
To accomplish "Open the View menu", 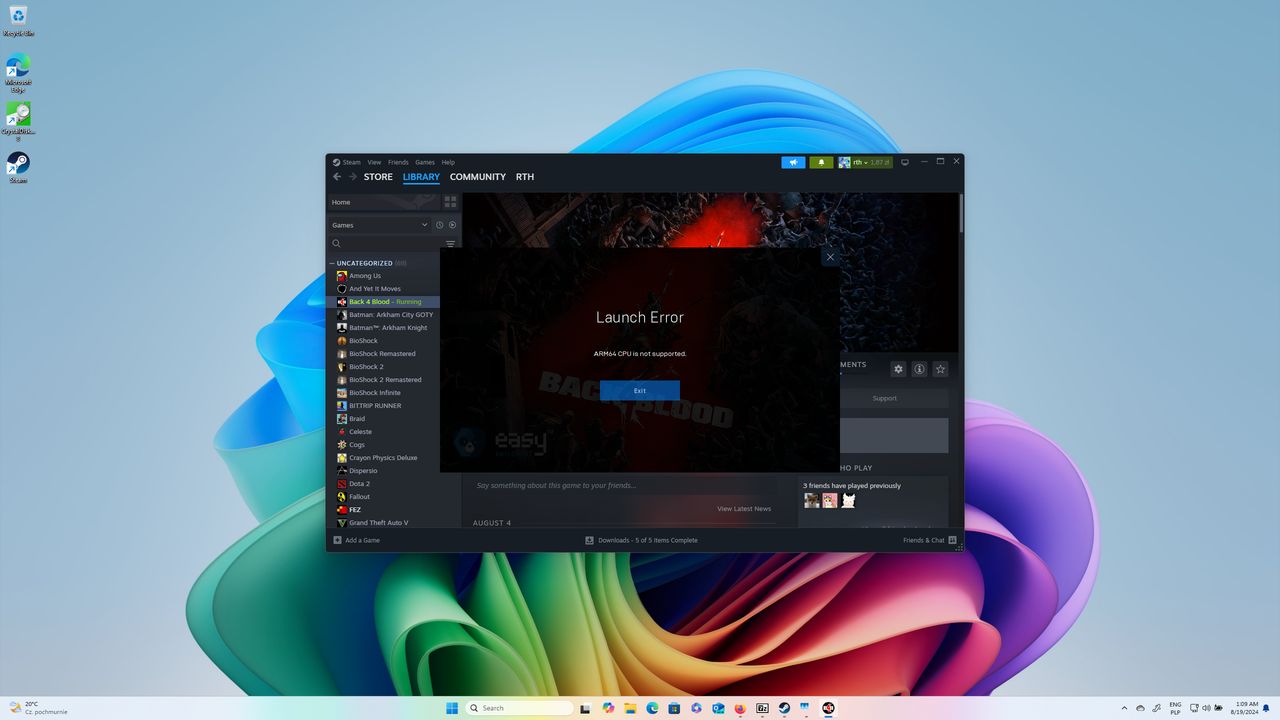I will tap(374, 162).
